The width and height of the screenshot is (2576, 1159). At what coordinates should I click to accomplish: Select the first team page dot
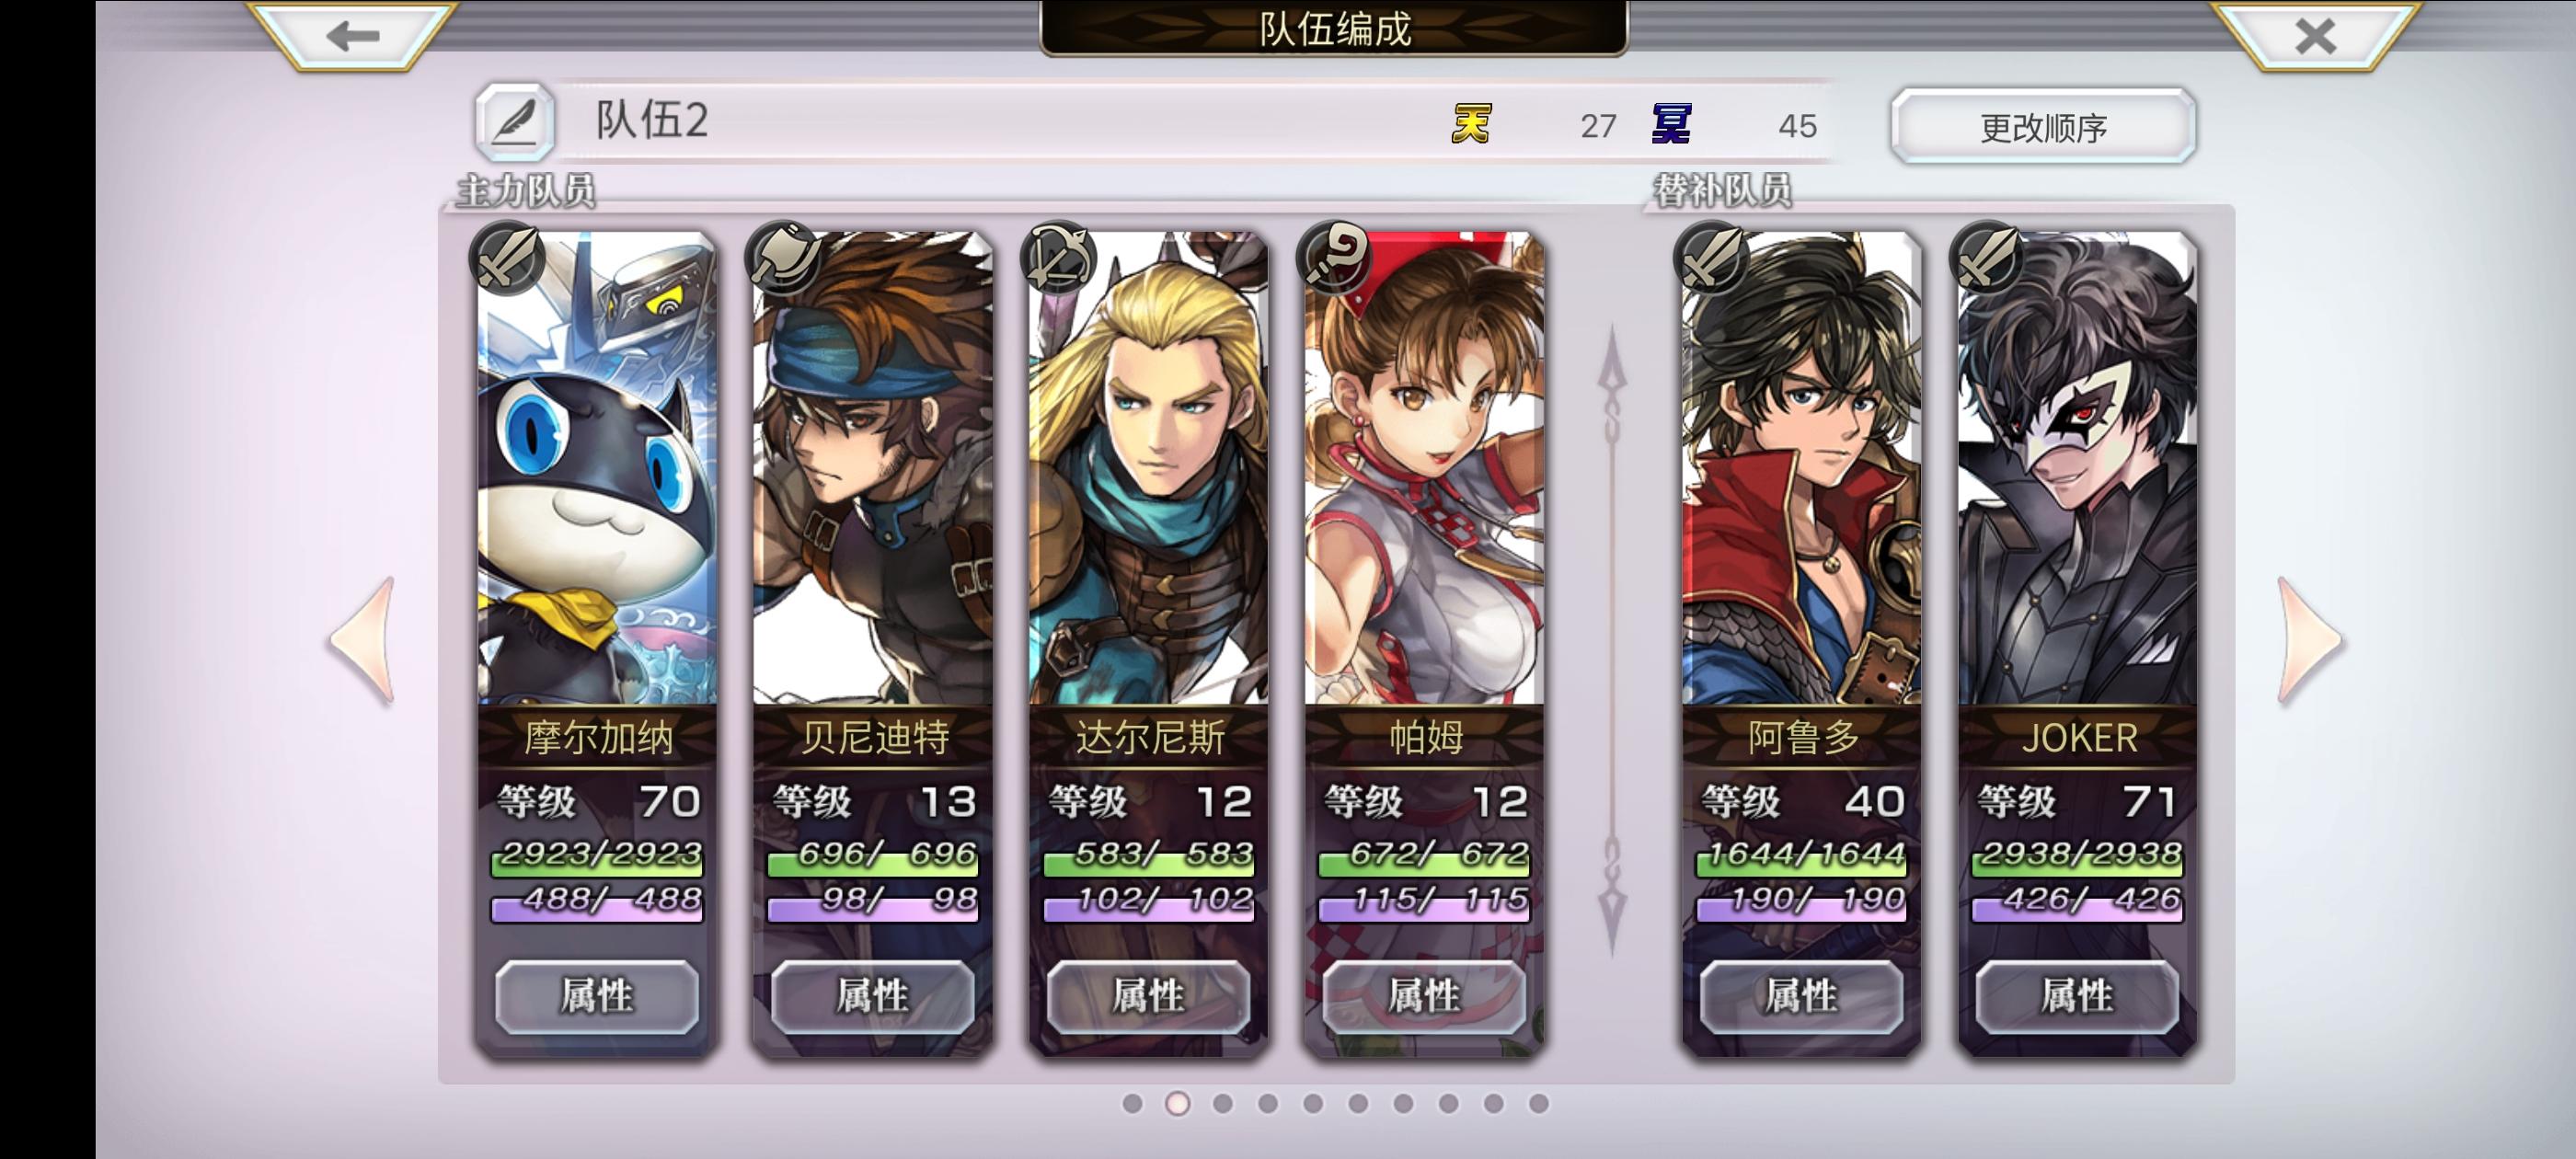(1132, 1103)
